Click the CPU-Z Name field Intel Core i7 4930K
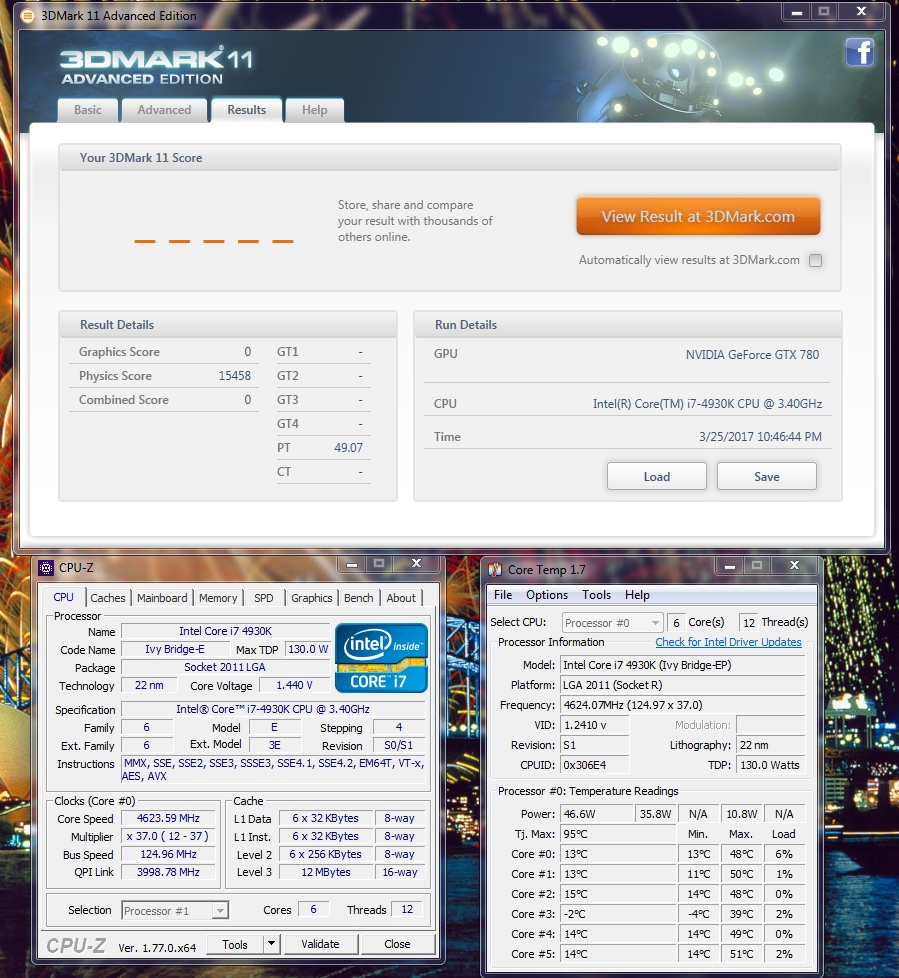Image resolution: width=899 pixels, height=978 pixels. [225, 631]
